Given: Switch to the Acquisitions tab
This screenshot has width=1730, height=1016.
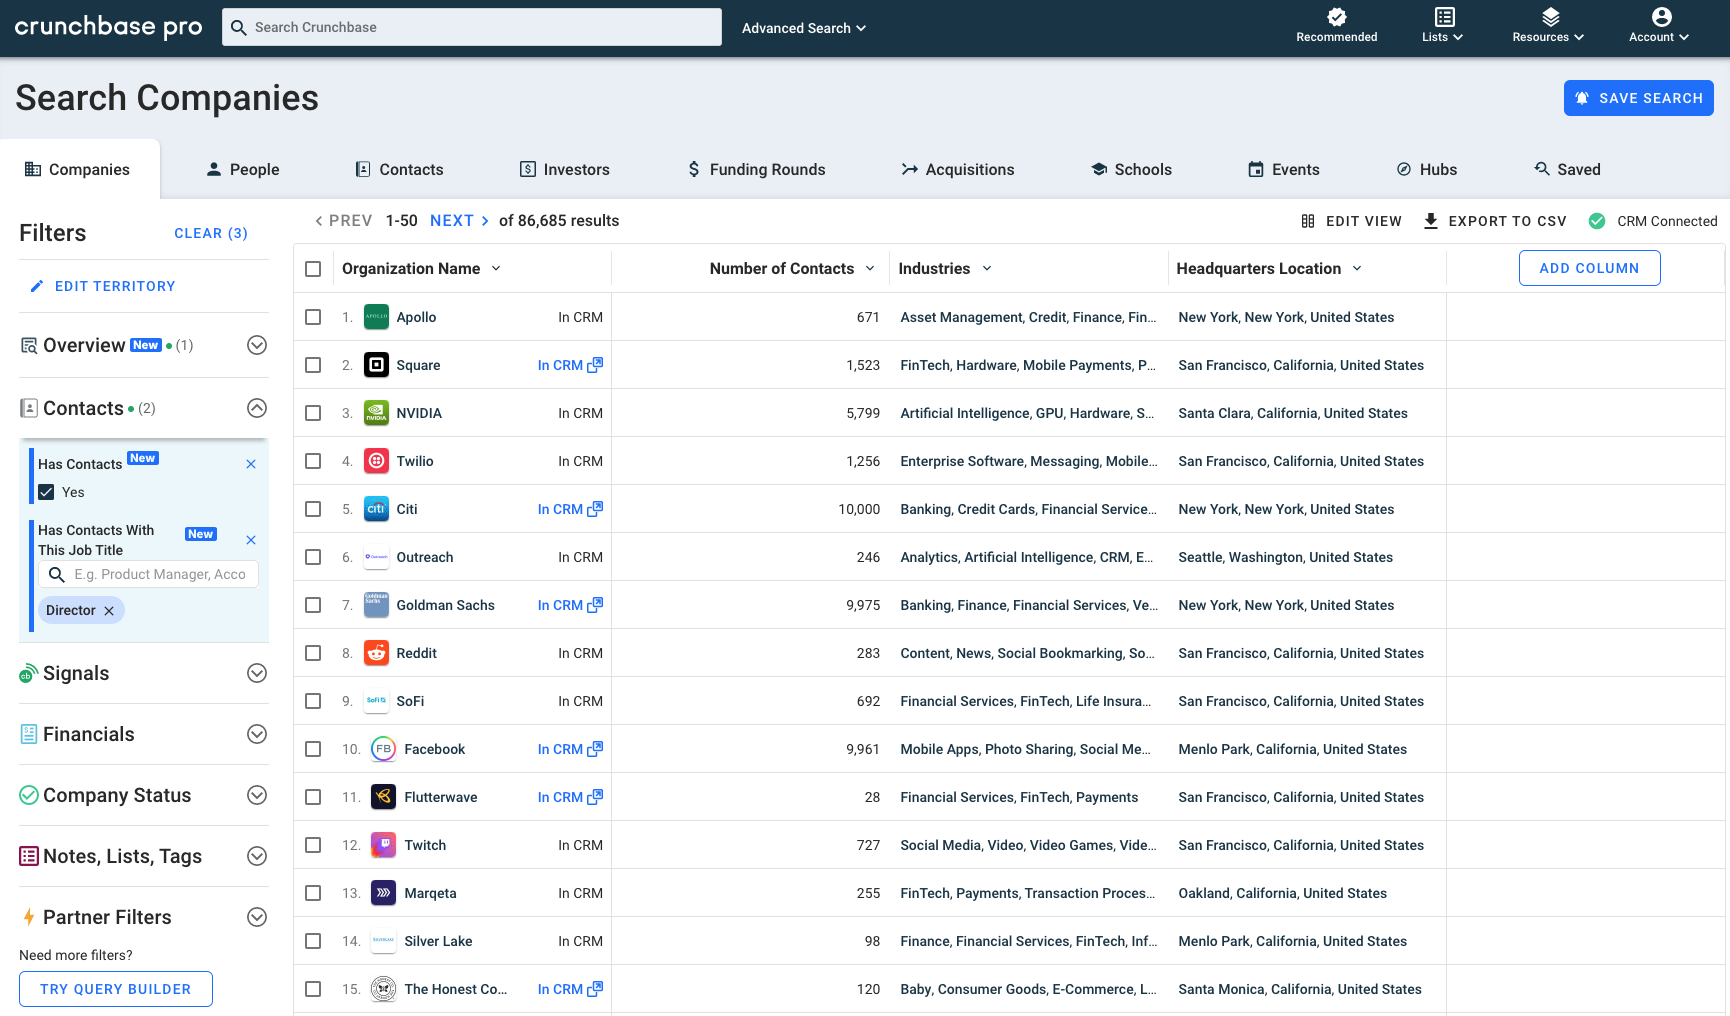Looking at the screenshot, I should click(x=958, y=170).
